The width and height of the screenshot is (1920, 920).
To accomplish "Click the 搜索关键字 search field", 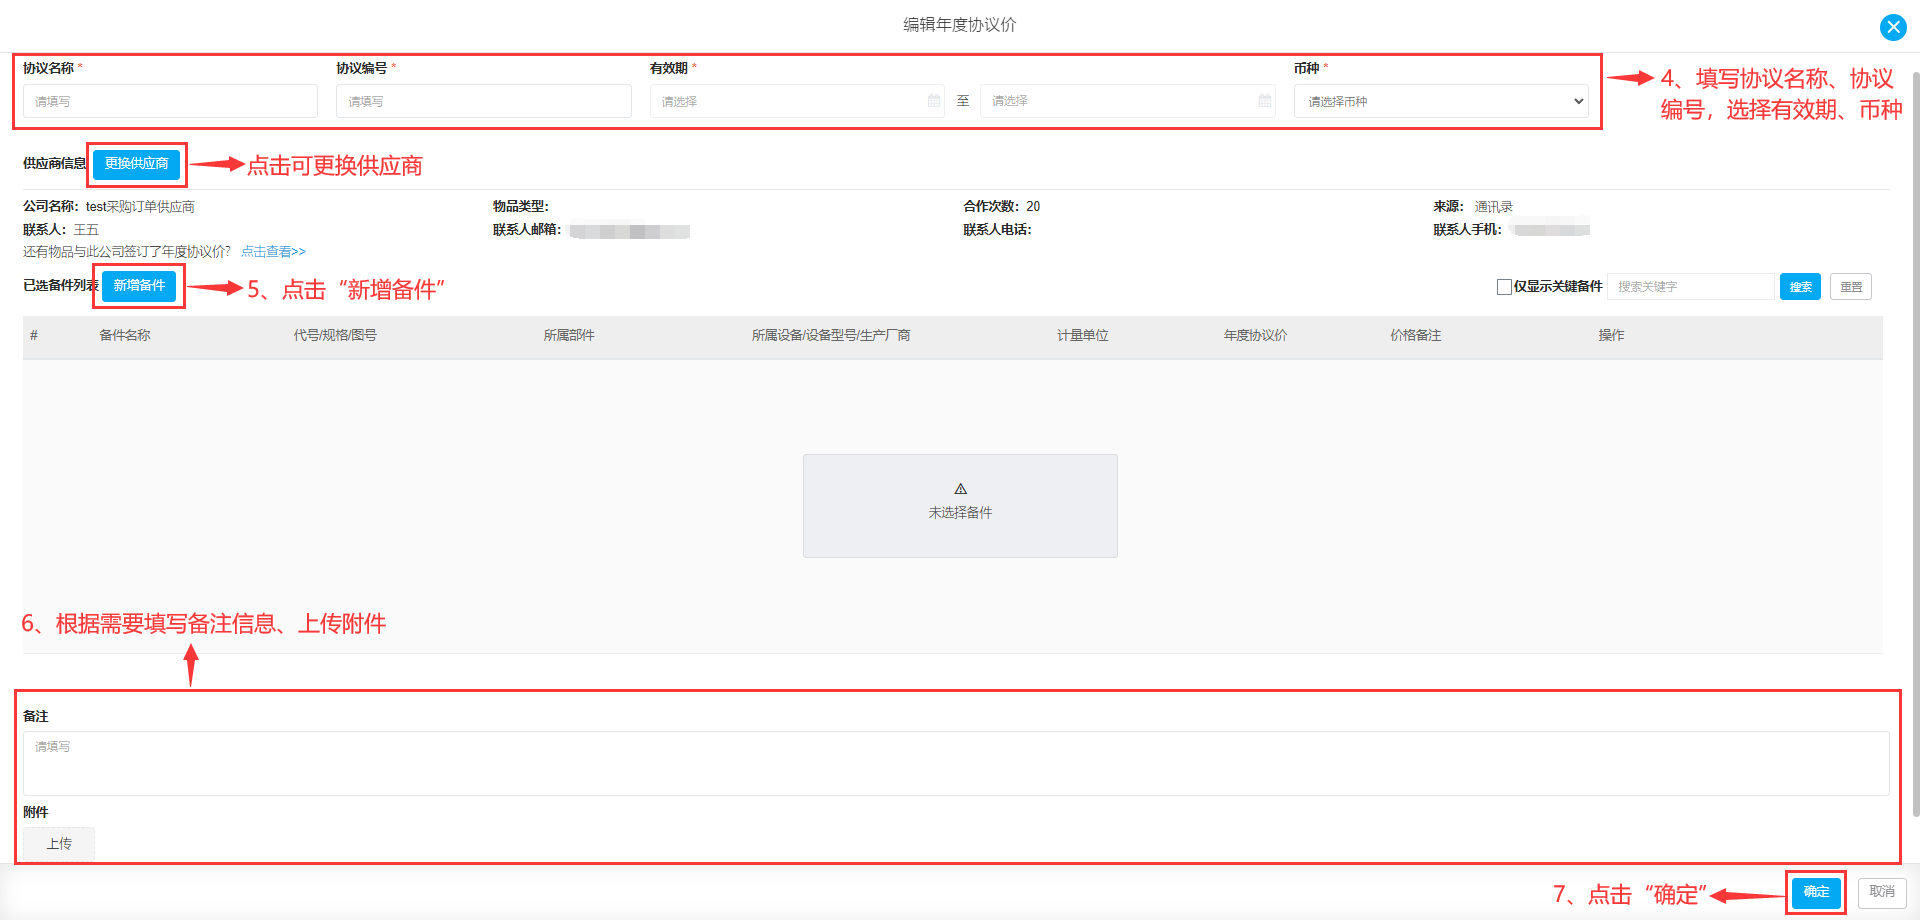I will [1690, 287].
